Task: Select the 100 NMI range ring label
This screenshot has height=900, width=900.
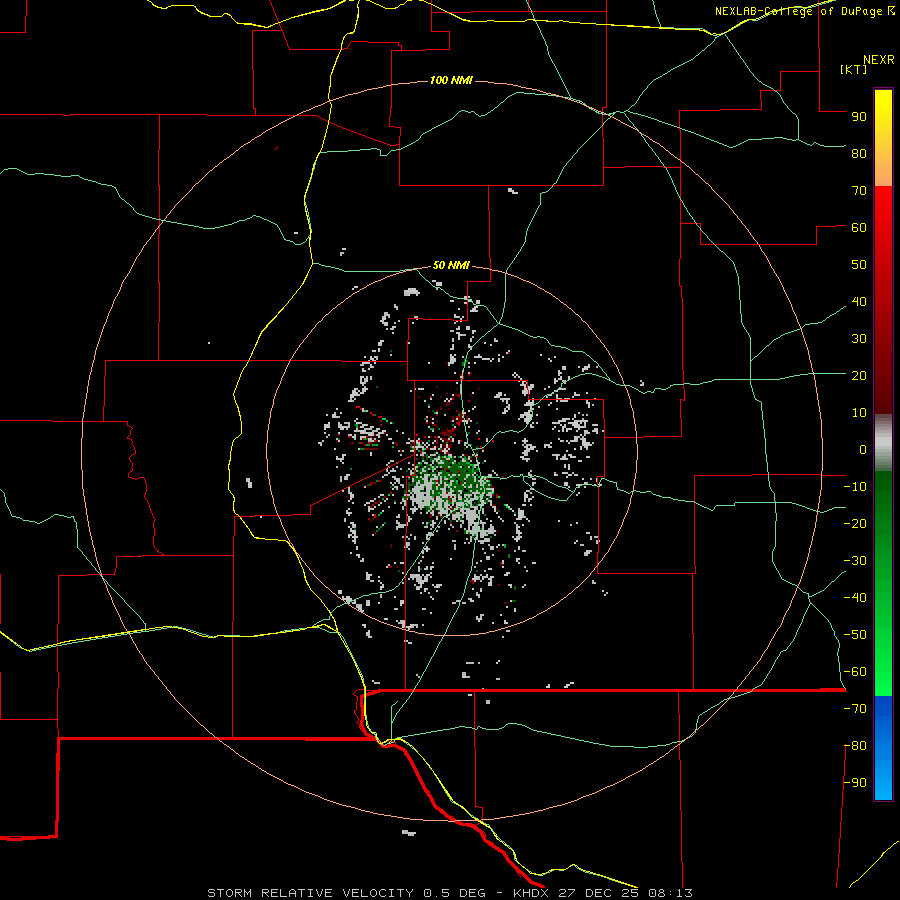Action: point(451,80)
